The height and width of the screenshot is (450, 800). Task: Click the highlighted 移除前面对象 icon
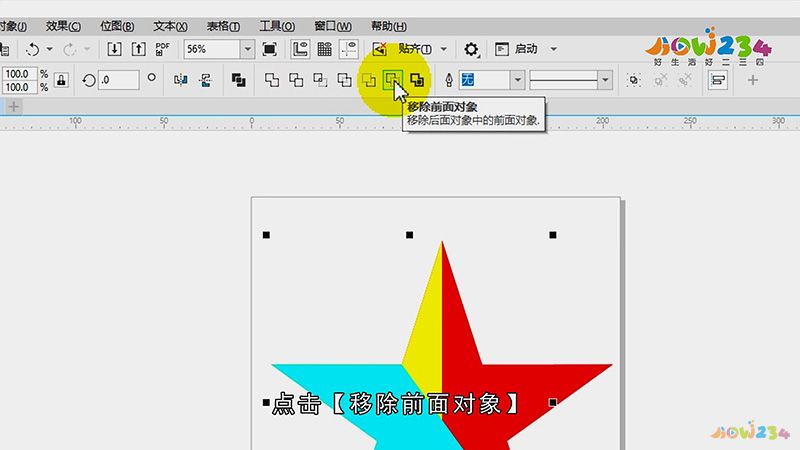(x=392, y=80)
